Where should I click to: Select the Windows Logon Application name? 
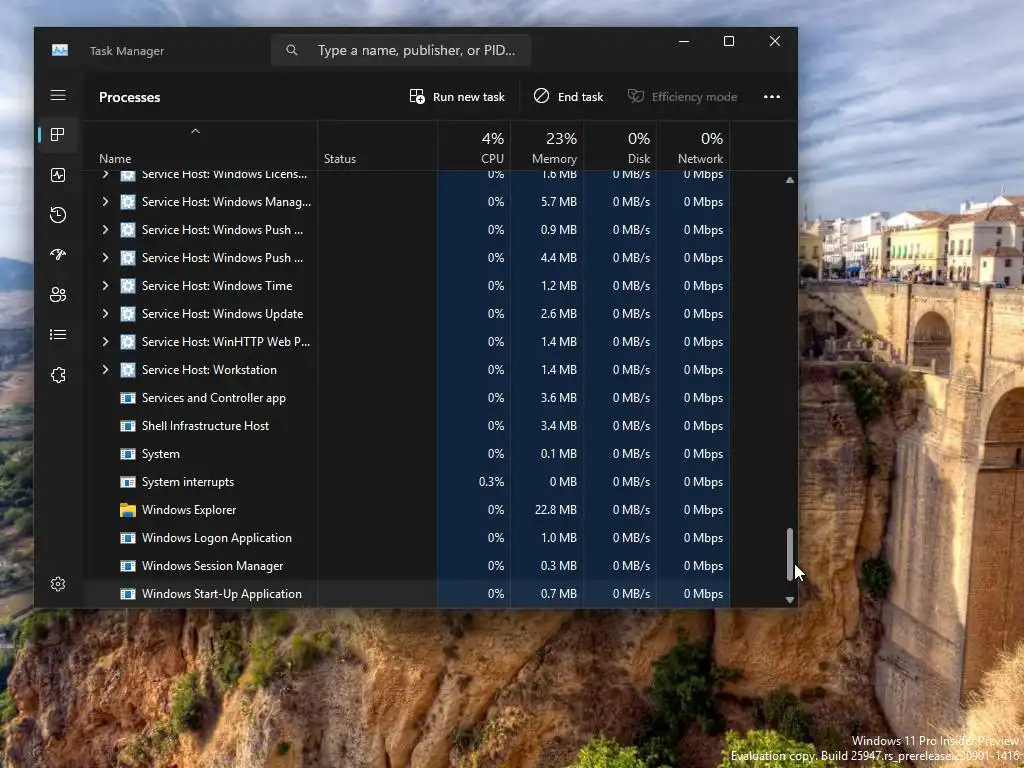(x=216, y=538)
